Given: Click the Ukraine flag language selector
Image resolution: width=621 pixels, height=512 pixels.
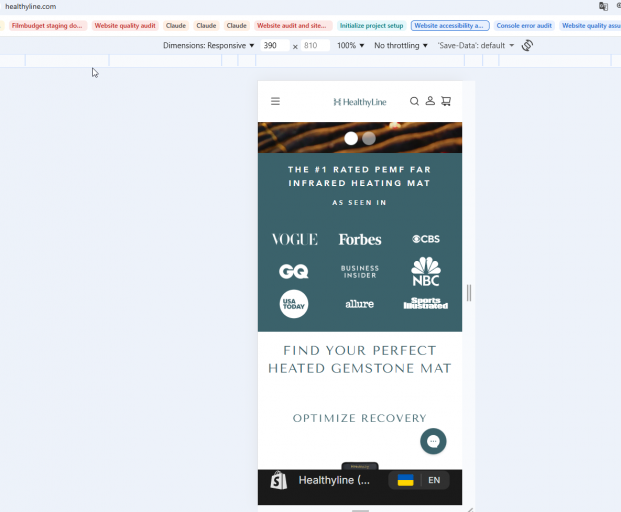Looking at the screenshot, I should pyautogui.click(x=406, y=480).
